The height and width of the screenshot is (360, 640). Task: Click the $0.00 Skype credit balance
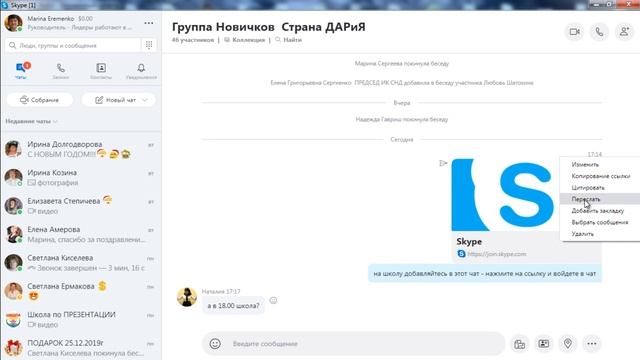85,19
